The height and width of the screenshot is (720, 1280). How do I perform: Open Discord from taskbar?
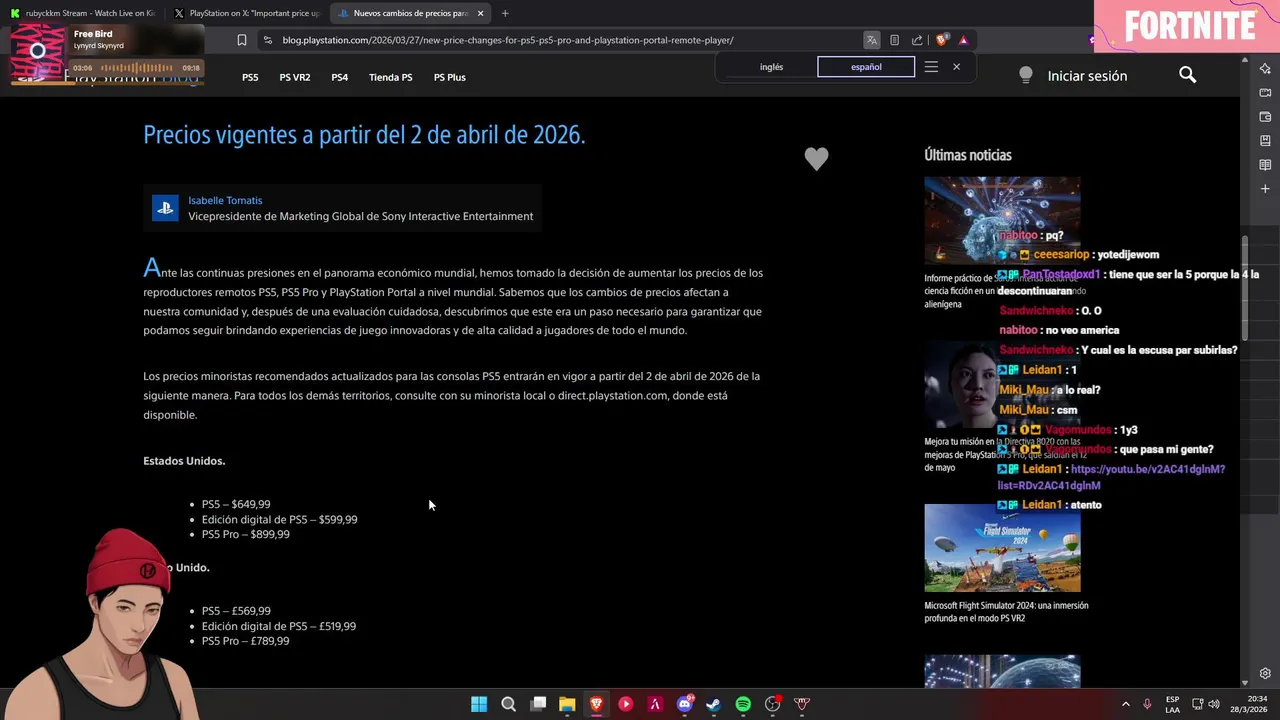[x=685, y=704]
